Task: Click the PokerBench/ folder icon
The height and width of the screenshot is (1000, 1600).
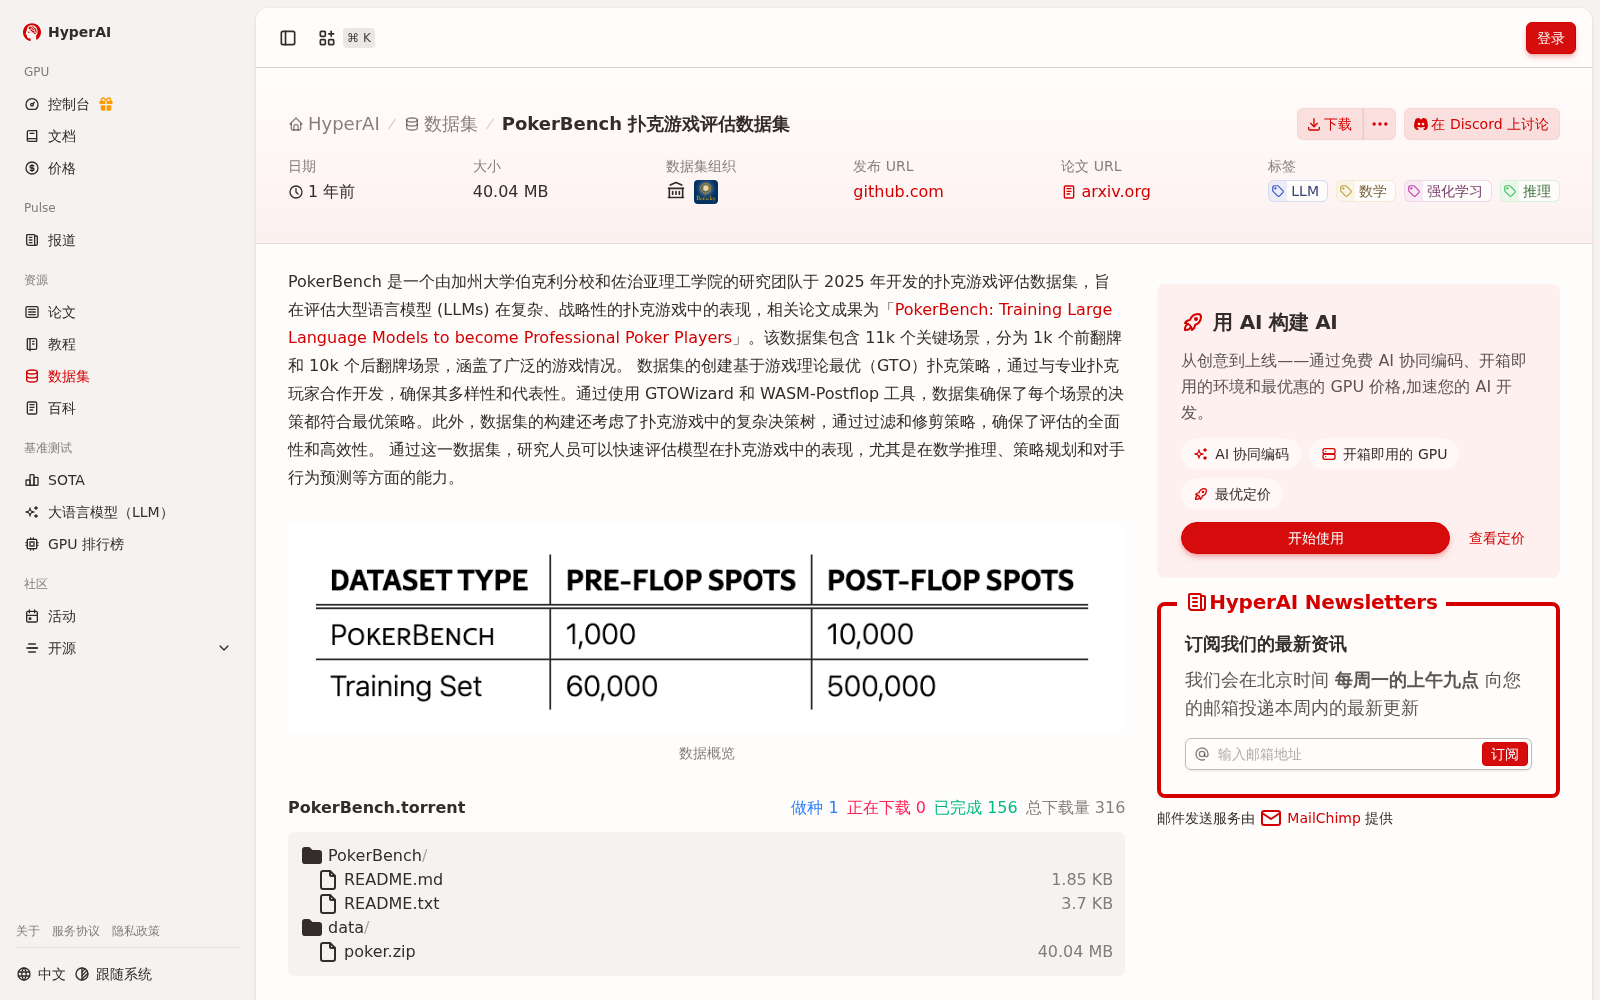Action: [312, 856]
